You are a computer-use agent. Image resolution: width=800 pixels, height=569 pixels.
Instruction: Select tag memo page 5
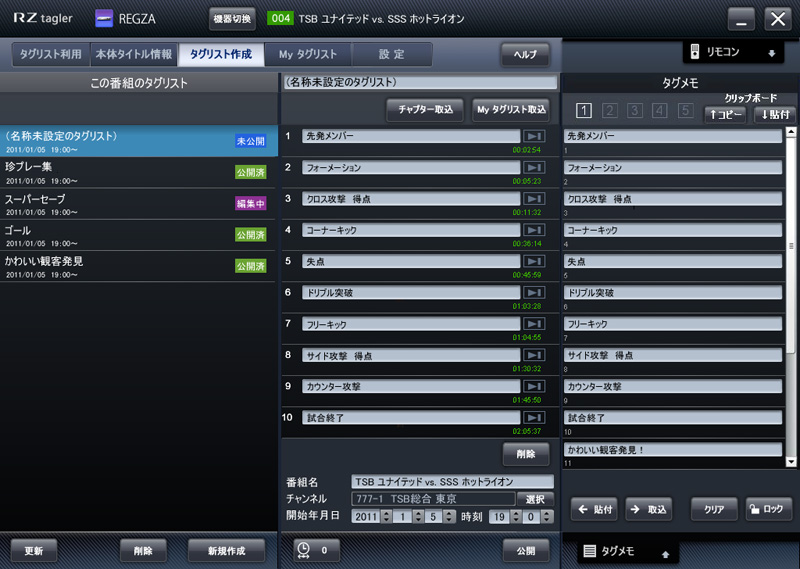pos(685,110)
